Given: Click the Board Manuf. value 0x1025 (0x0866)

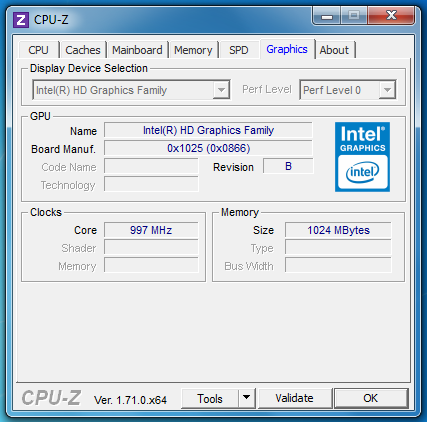Looking at the screenshot, I should tap(208, 148).
